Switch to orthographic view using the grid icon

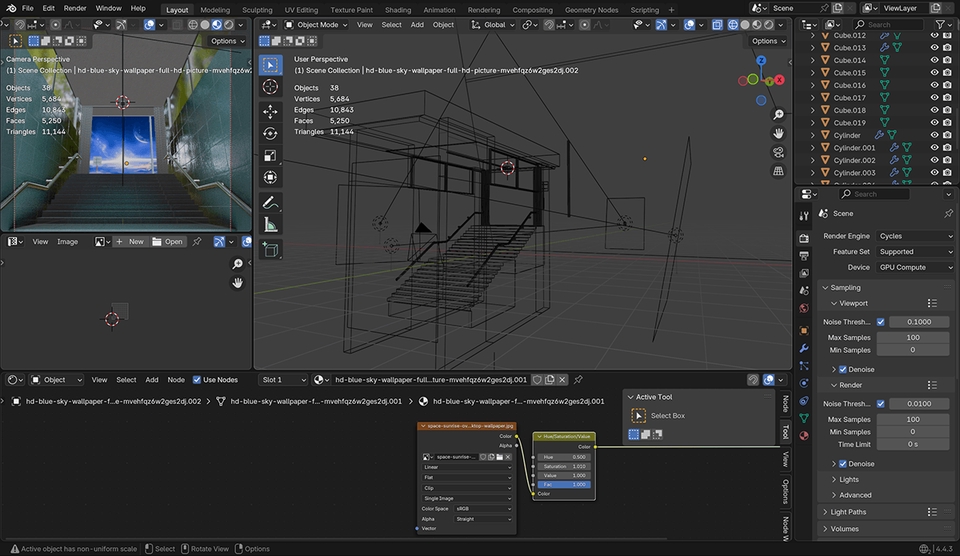[x=778, y=171]
